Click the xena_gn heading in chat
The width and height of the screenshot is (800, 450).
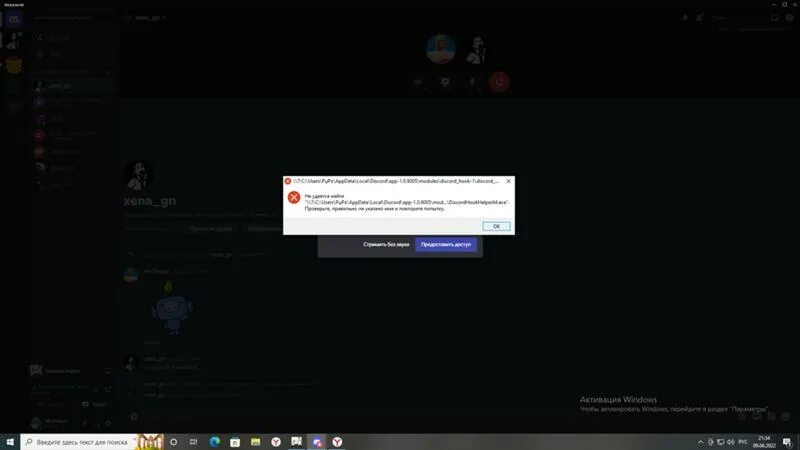149,201
